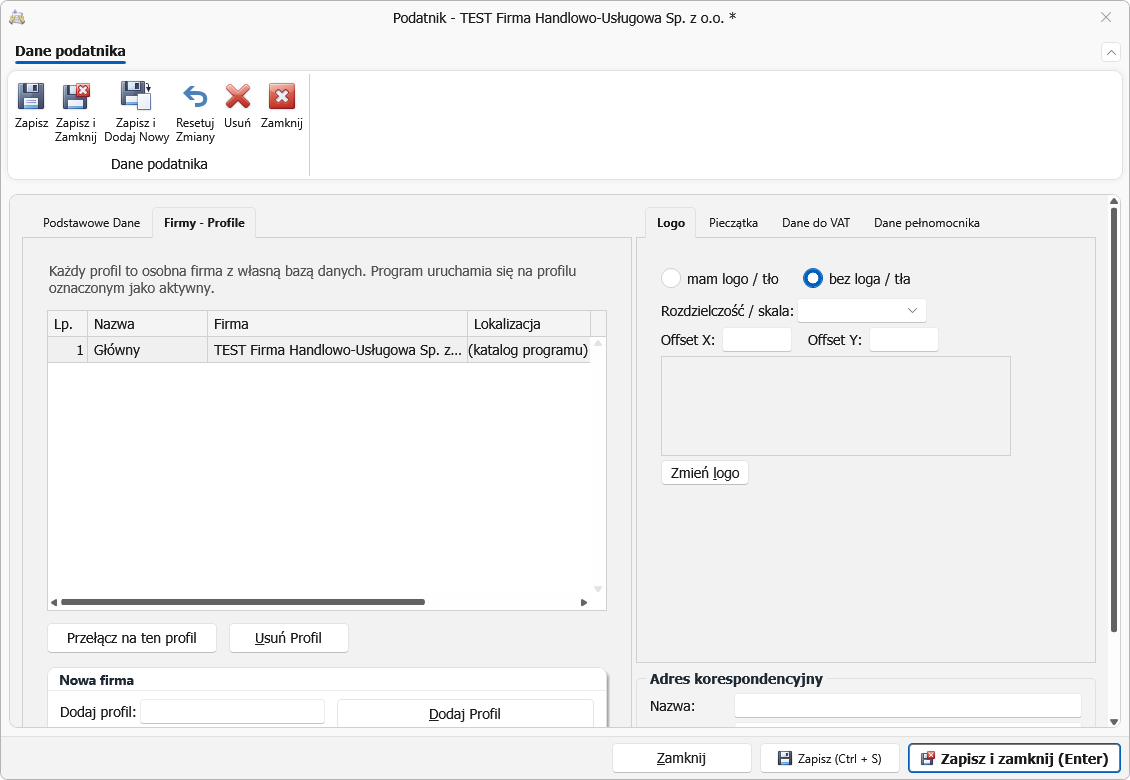
Task: Click the Firma column header
Action: coord(337,324)
